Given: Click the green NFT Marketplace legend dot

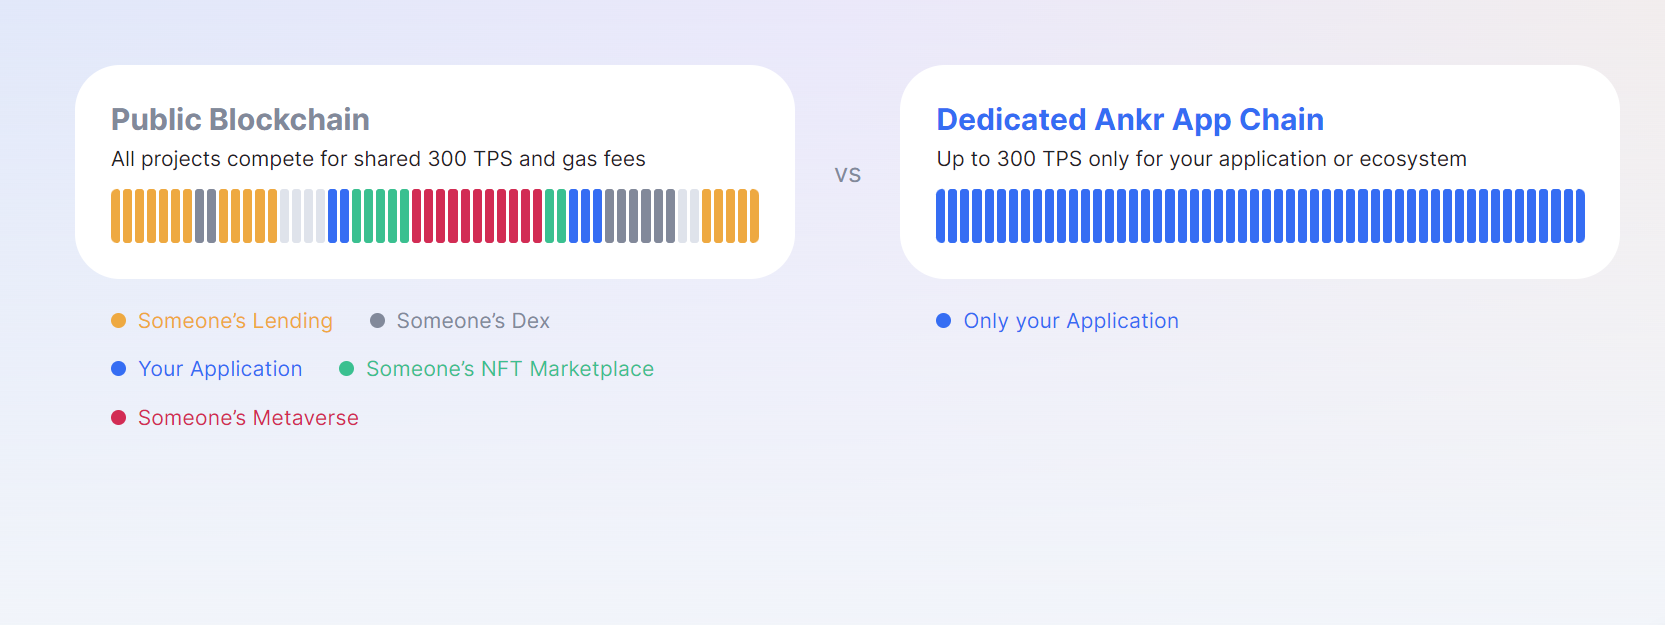Looking at the screenshot, I should pyautogui.click(x=346, y=369).
